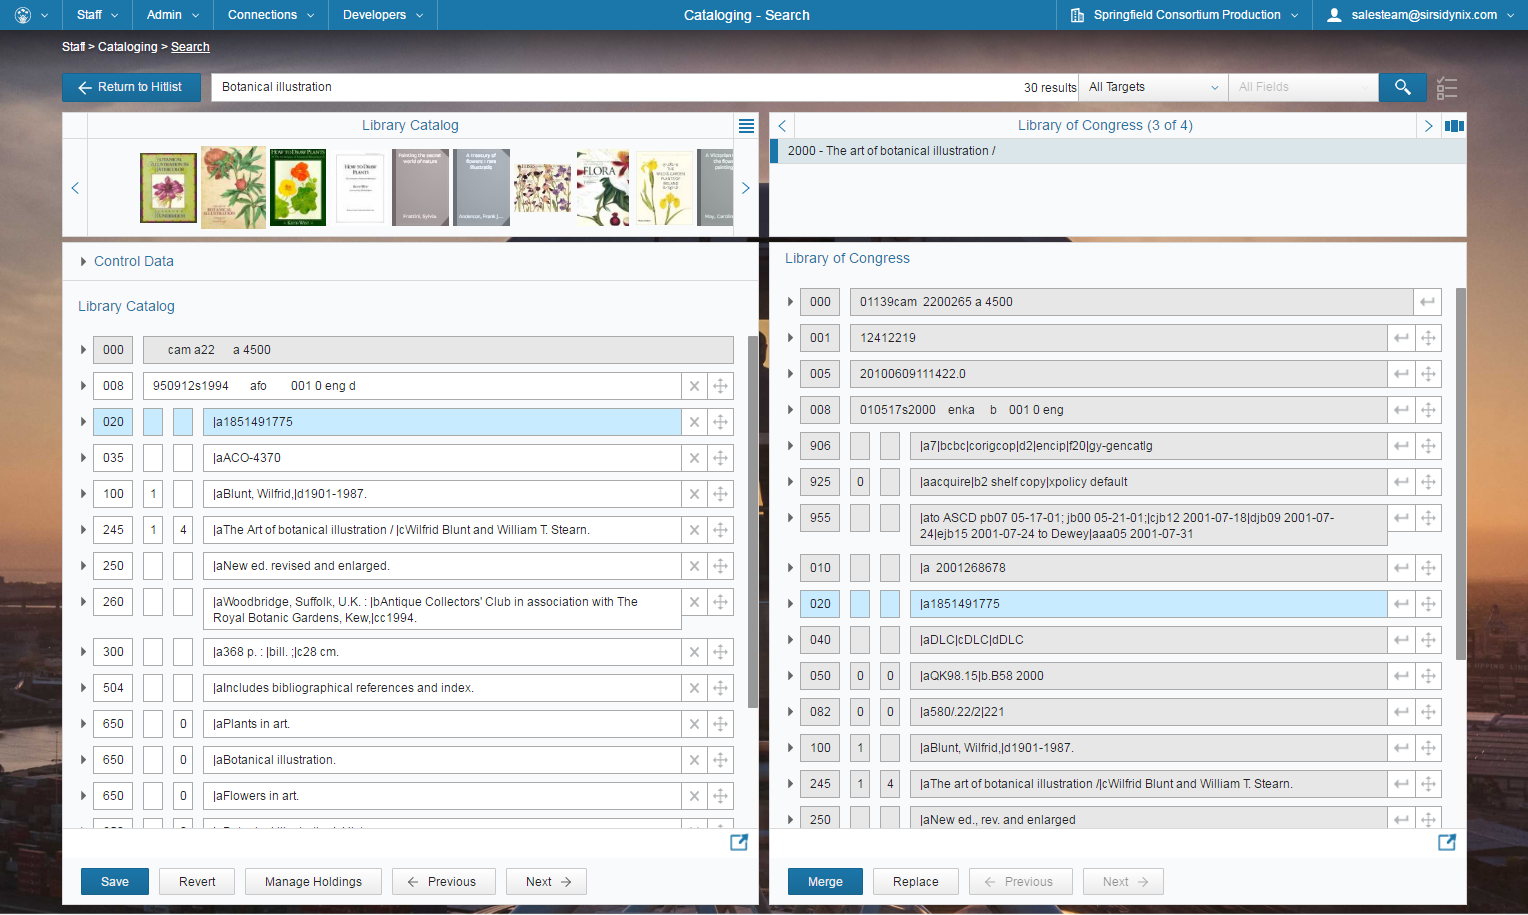Open salesteam@sirsidynix.com account menu
Image resolution: width=1528 pixels, height=915 pixels.
coord(1420,15)
